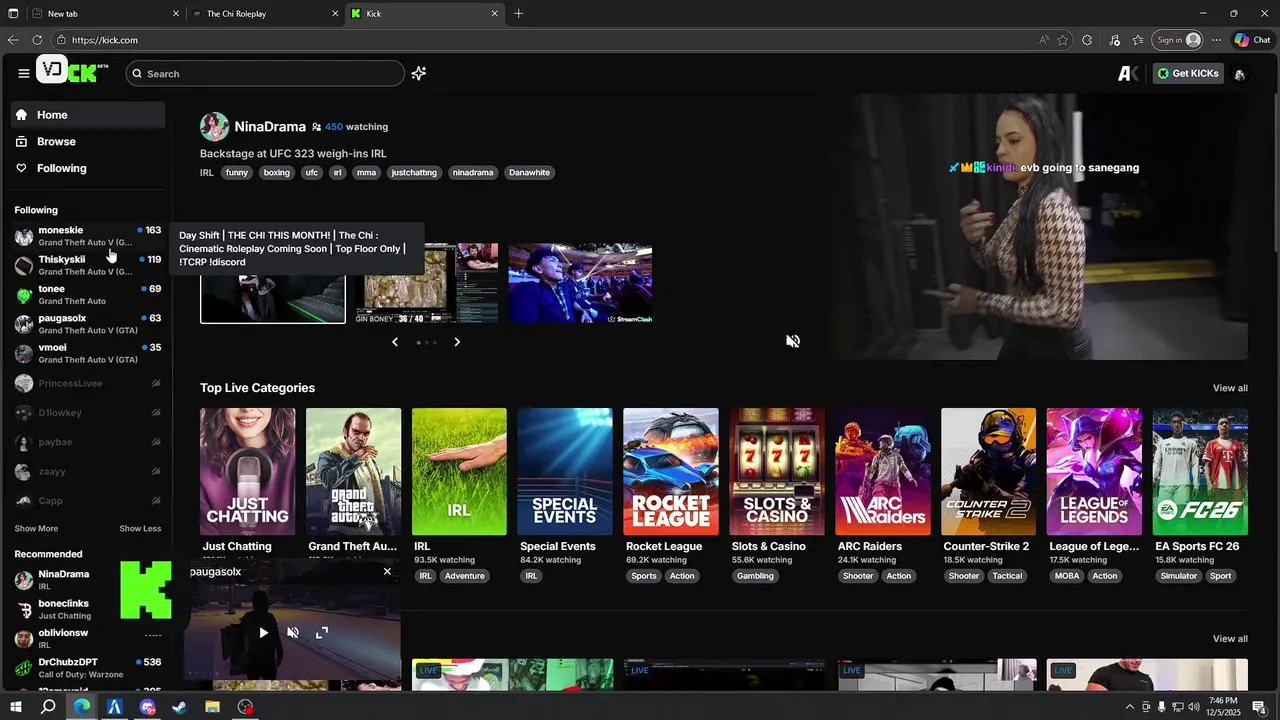The image size is (1280, 720).
Task: Open tonee's channel in Following list
Action: [87, 294]
